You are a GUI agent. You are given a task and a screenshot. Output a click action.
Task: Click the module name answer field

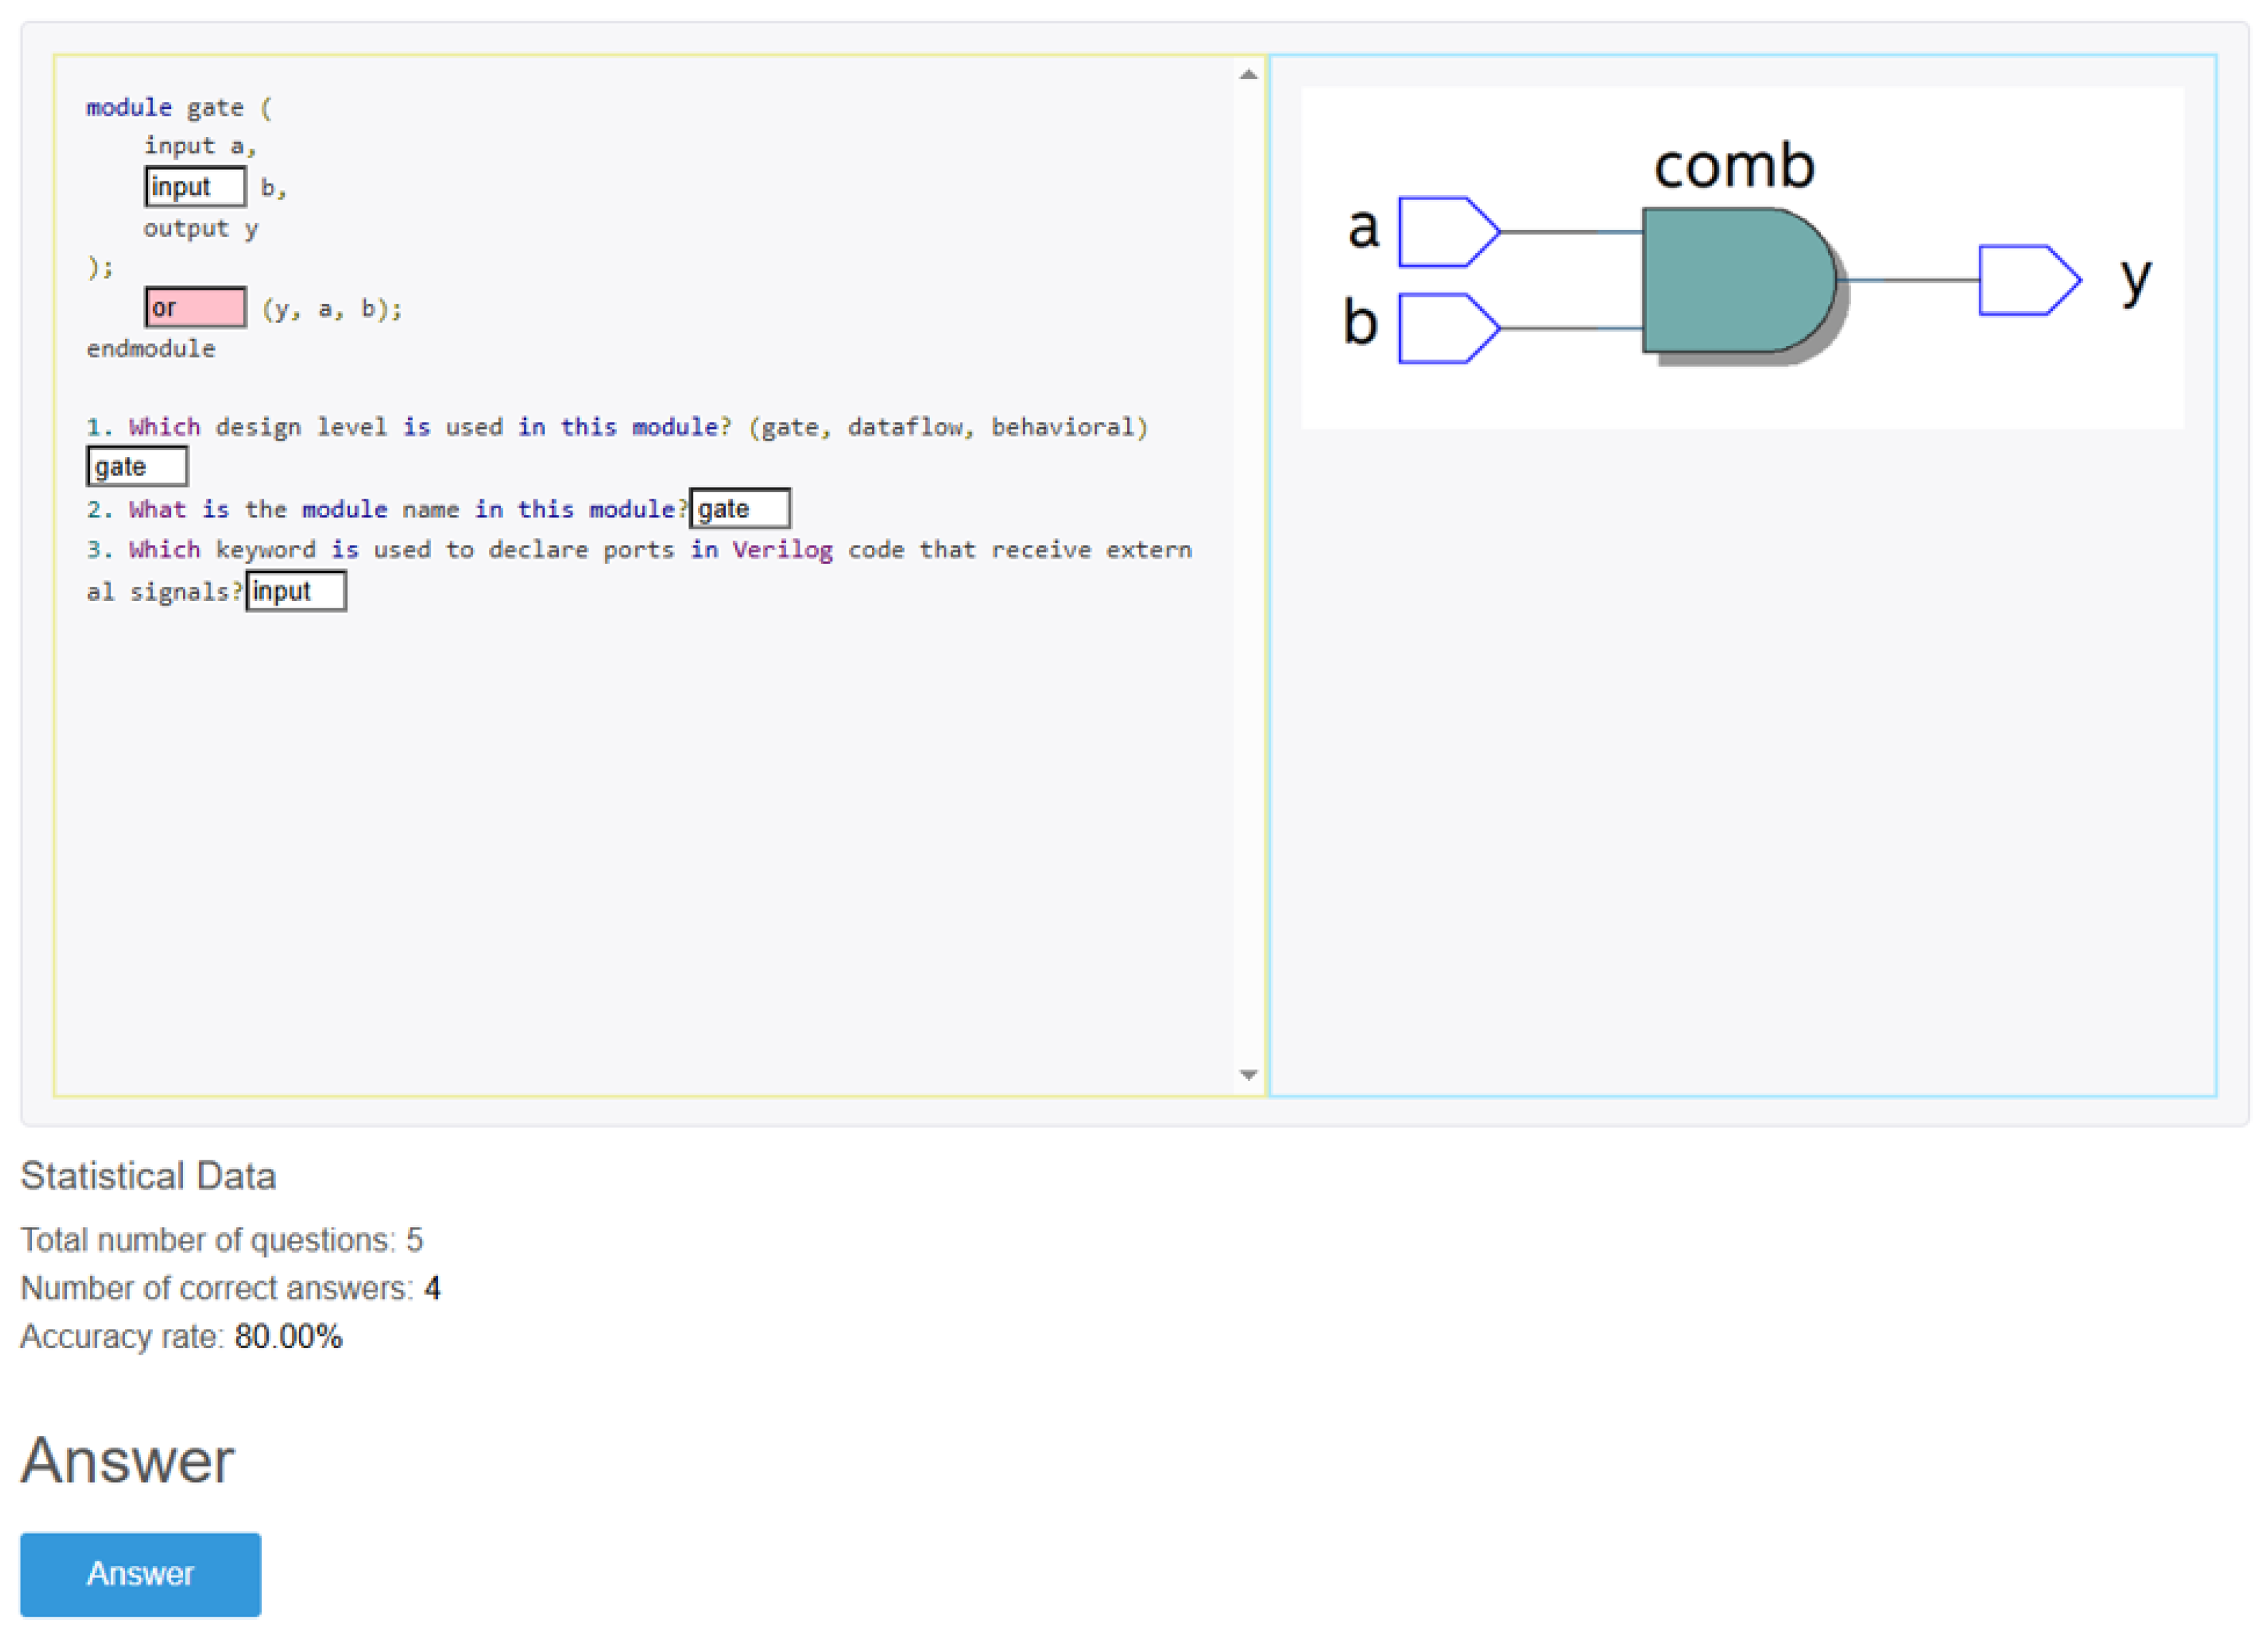[740, 509]
